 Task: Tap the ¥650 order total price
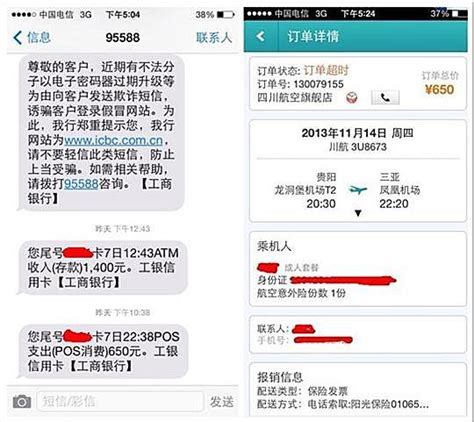point(440,89)
